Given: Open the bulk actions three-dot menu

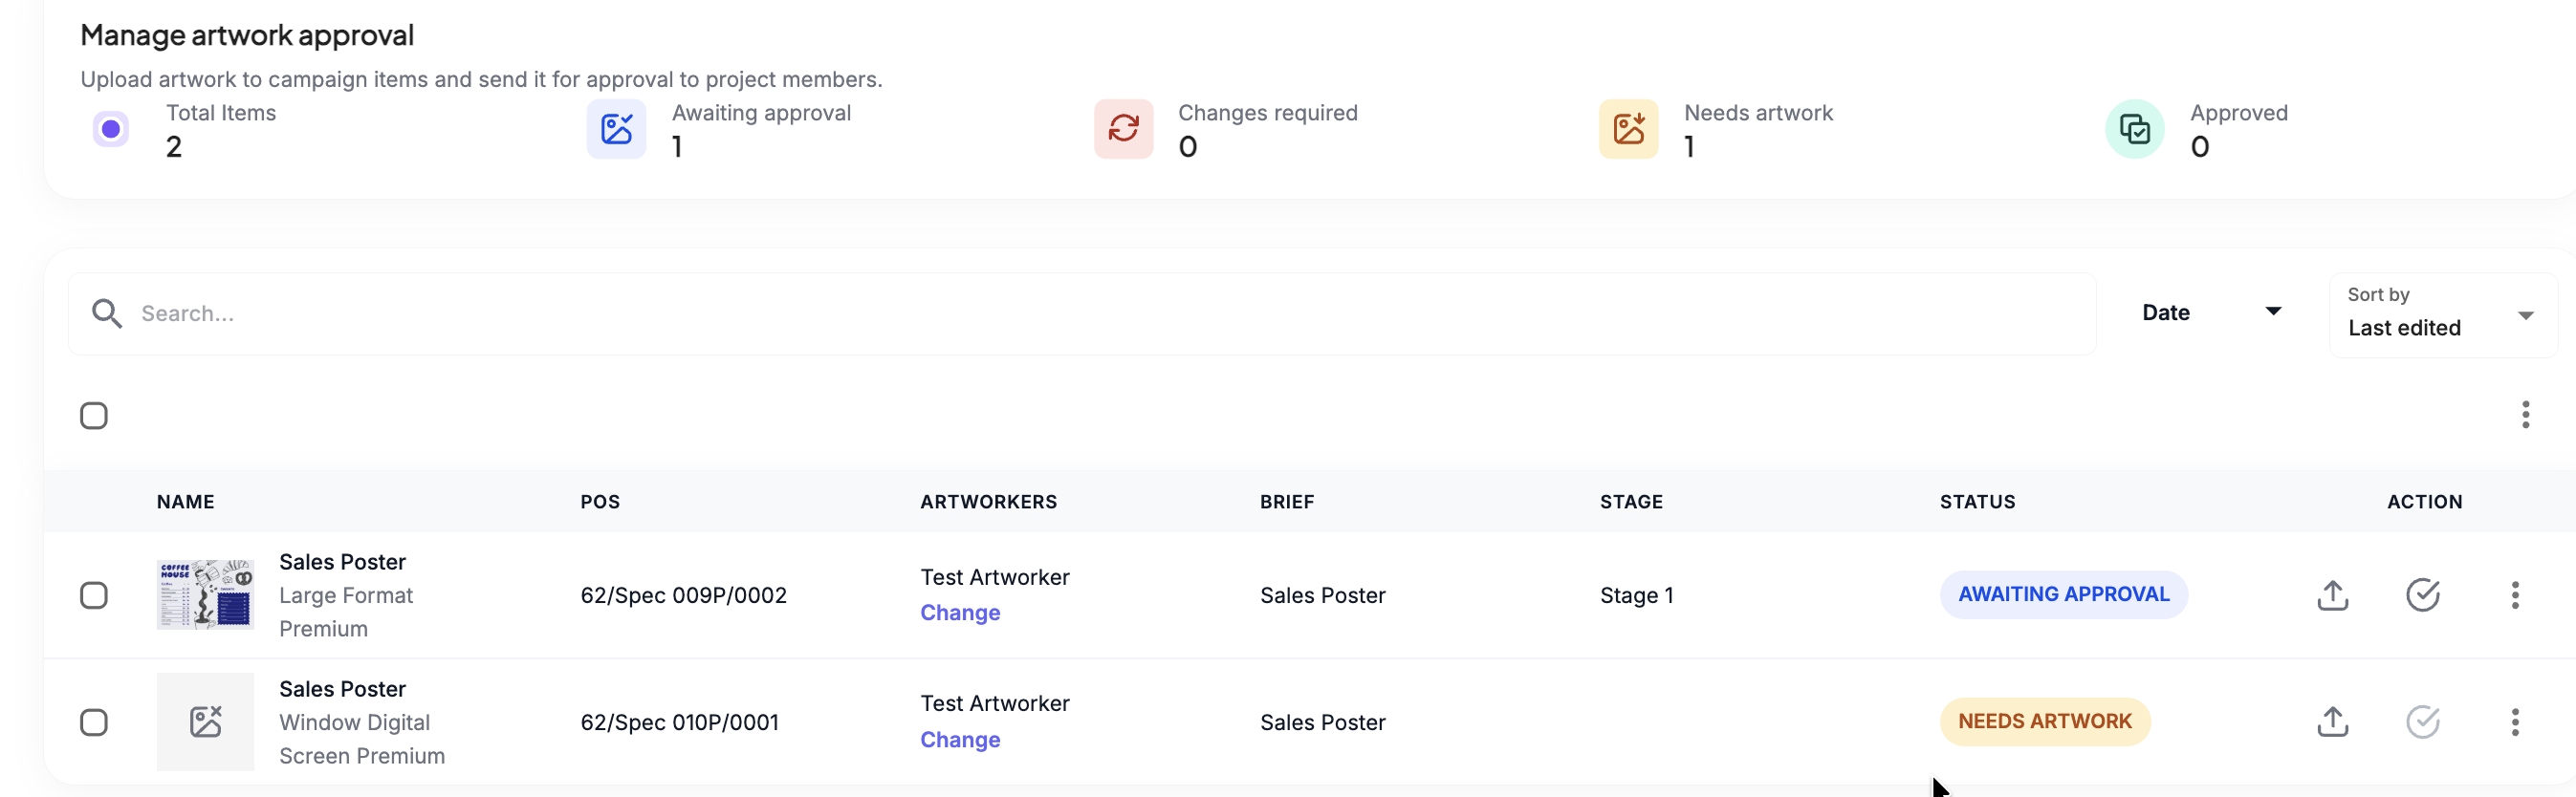Looking at the screenshot, I should [2525, 415].
